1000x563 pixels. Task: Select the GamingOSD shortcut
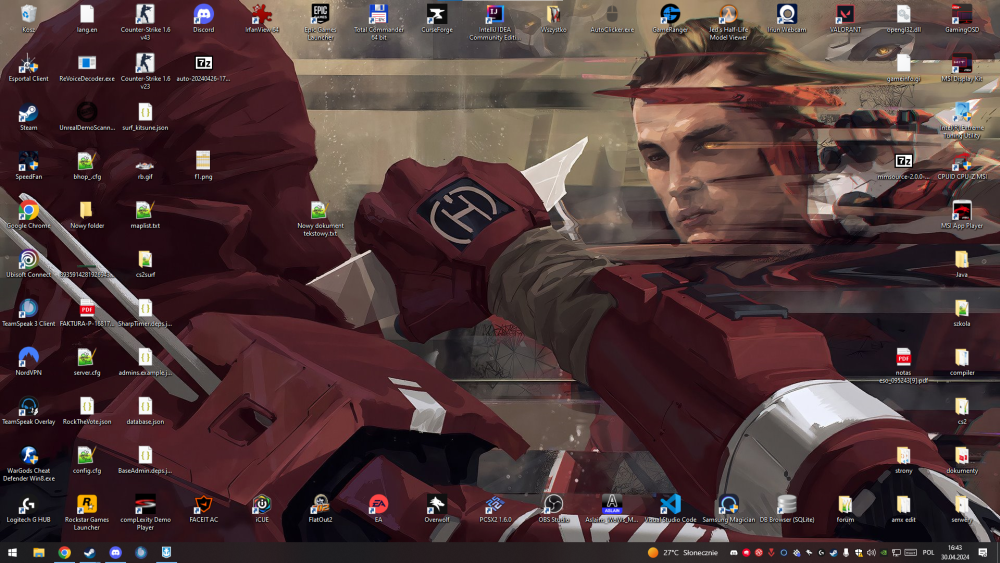[962, 18]
